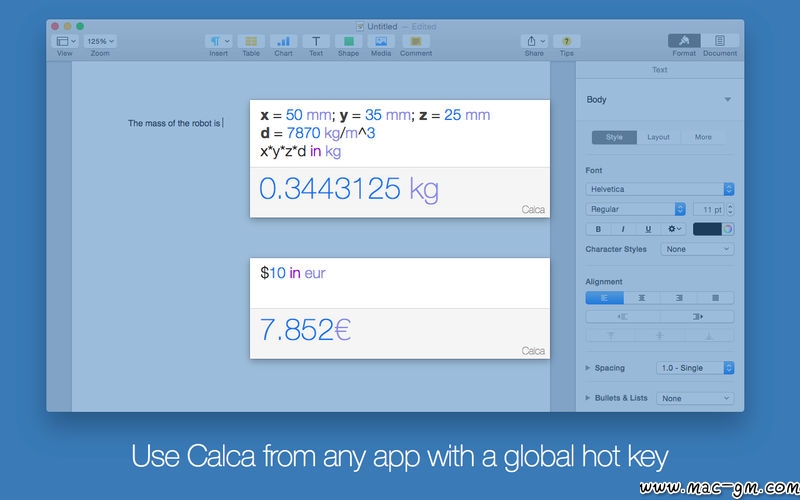Toggle Underline formatting

[x=648, y=229]
